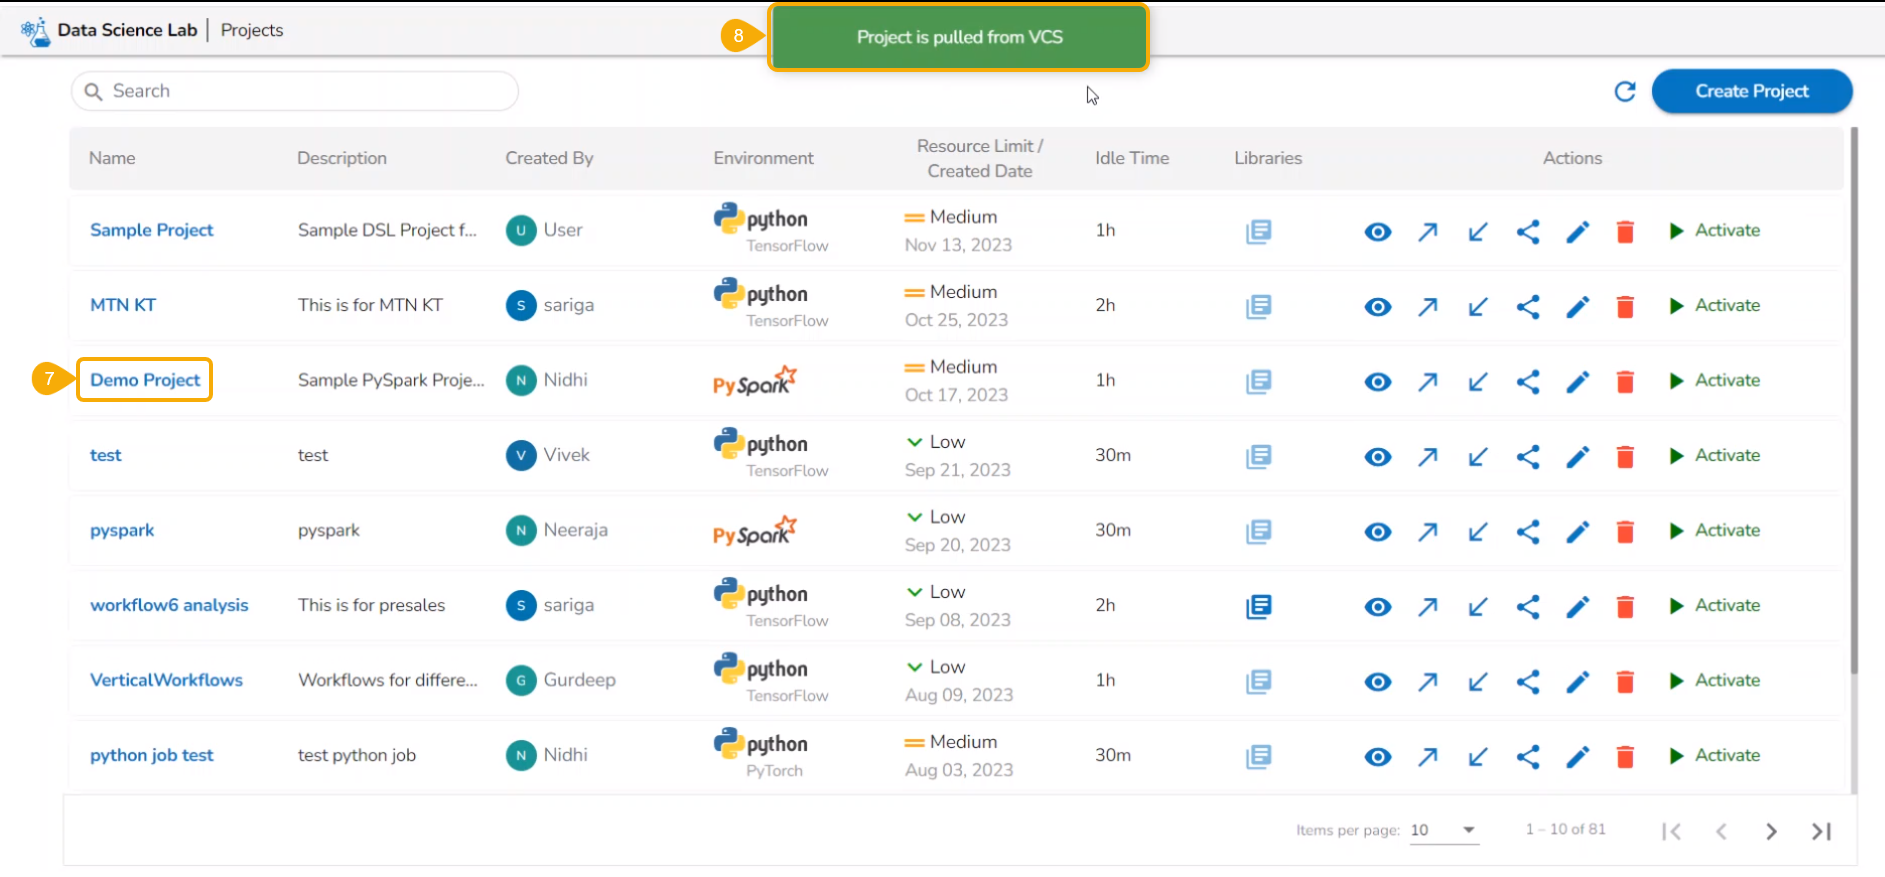Go to next page of projects

[x=1771, y=831]
